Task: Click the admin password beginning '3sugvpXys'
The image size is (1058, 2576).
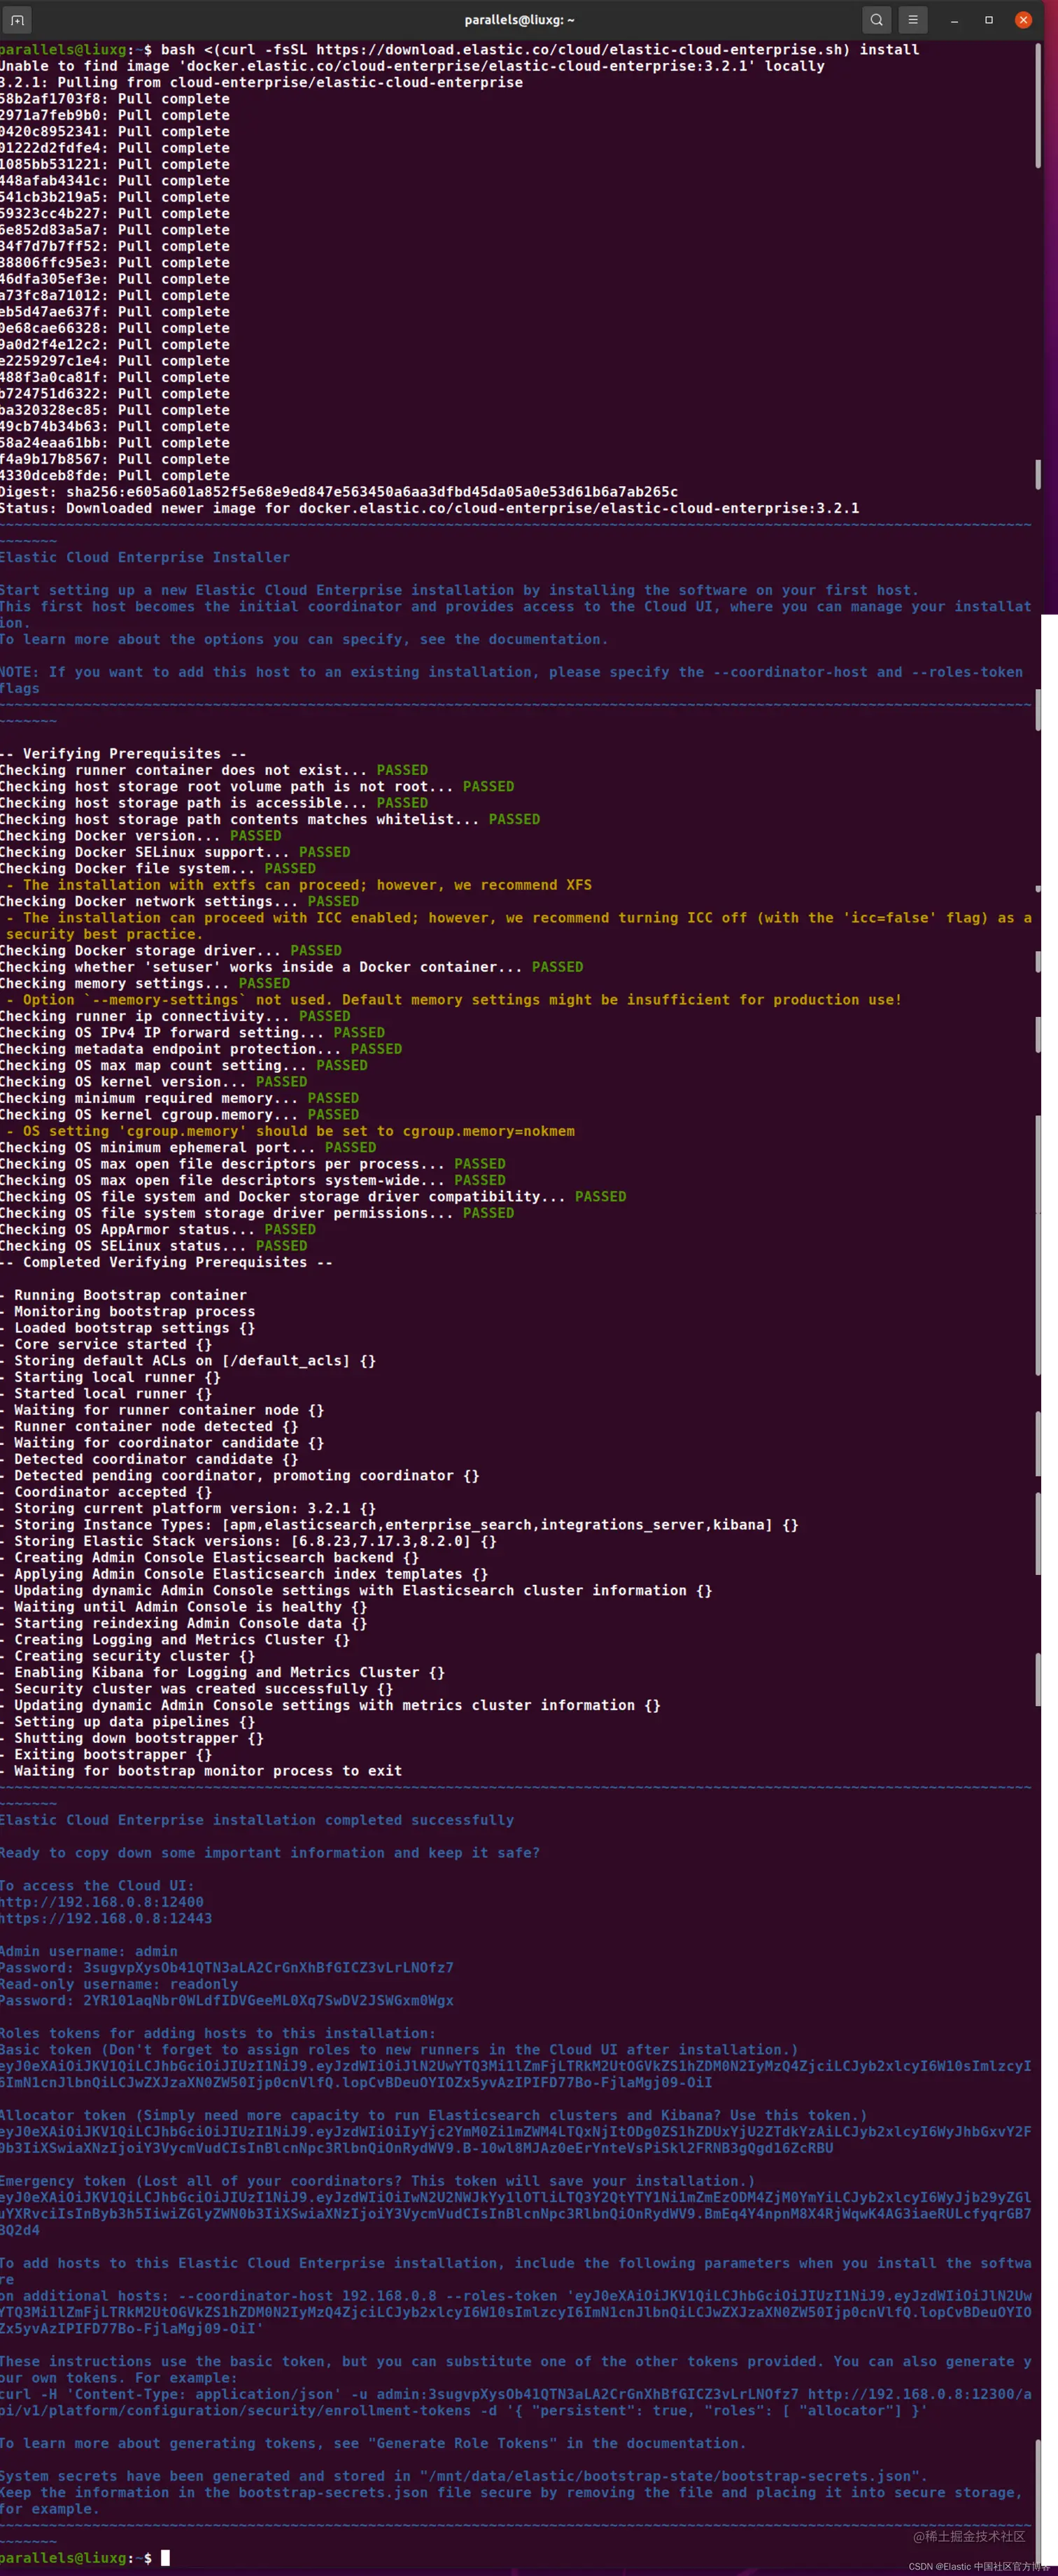Action: pos(268,1967)
